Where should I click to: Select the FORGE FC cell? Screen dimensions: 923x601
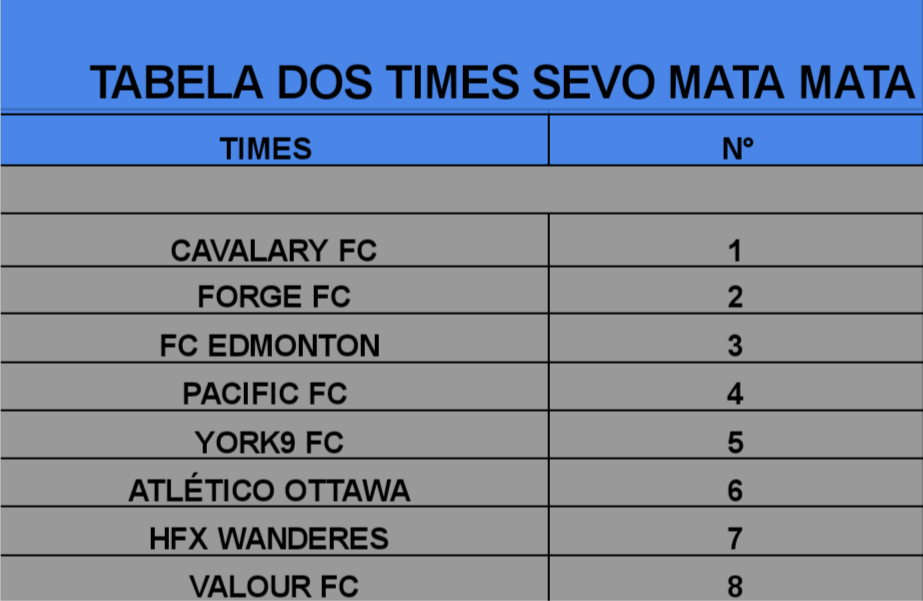click(x=273, y=297)
